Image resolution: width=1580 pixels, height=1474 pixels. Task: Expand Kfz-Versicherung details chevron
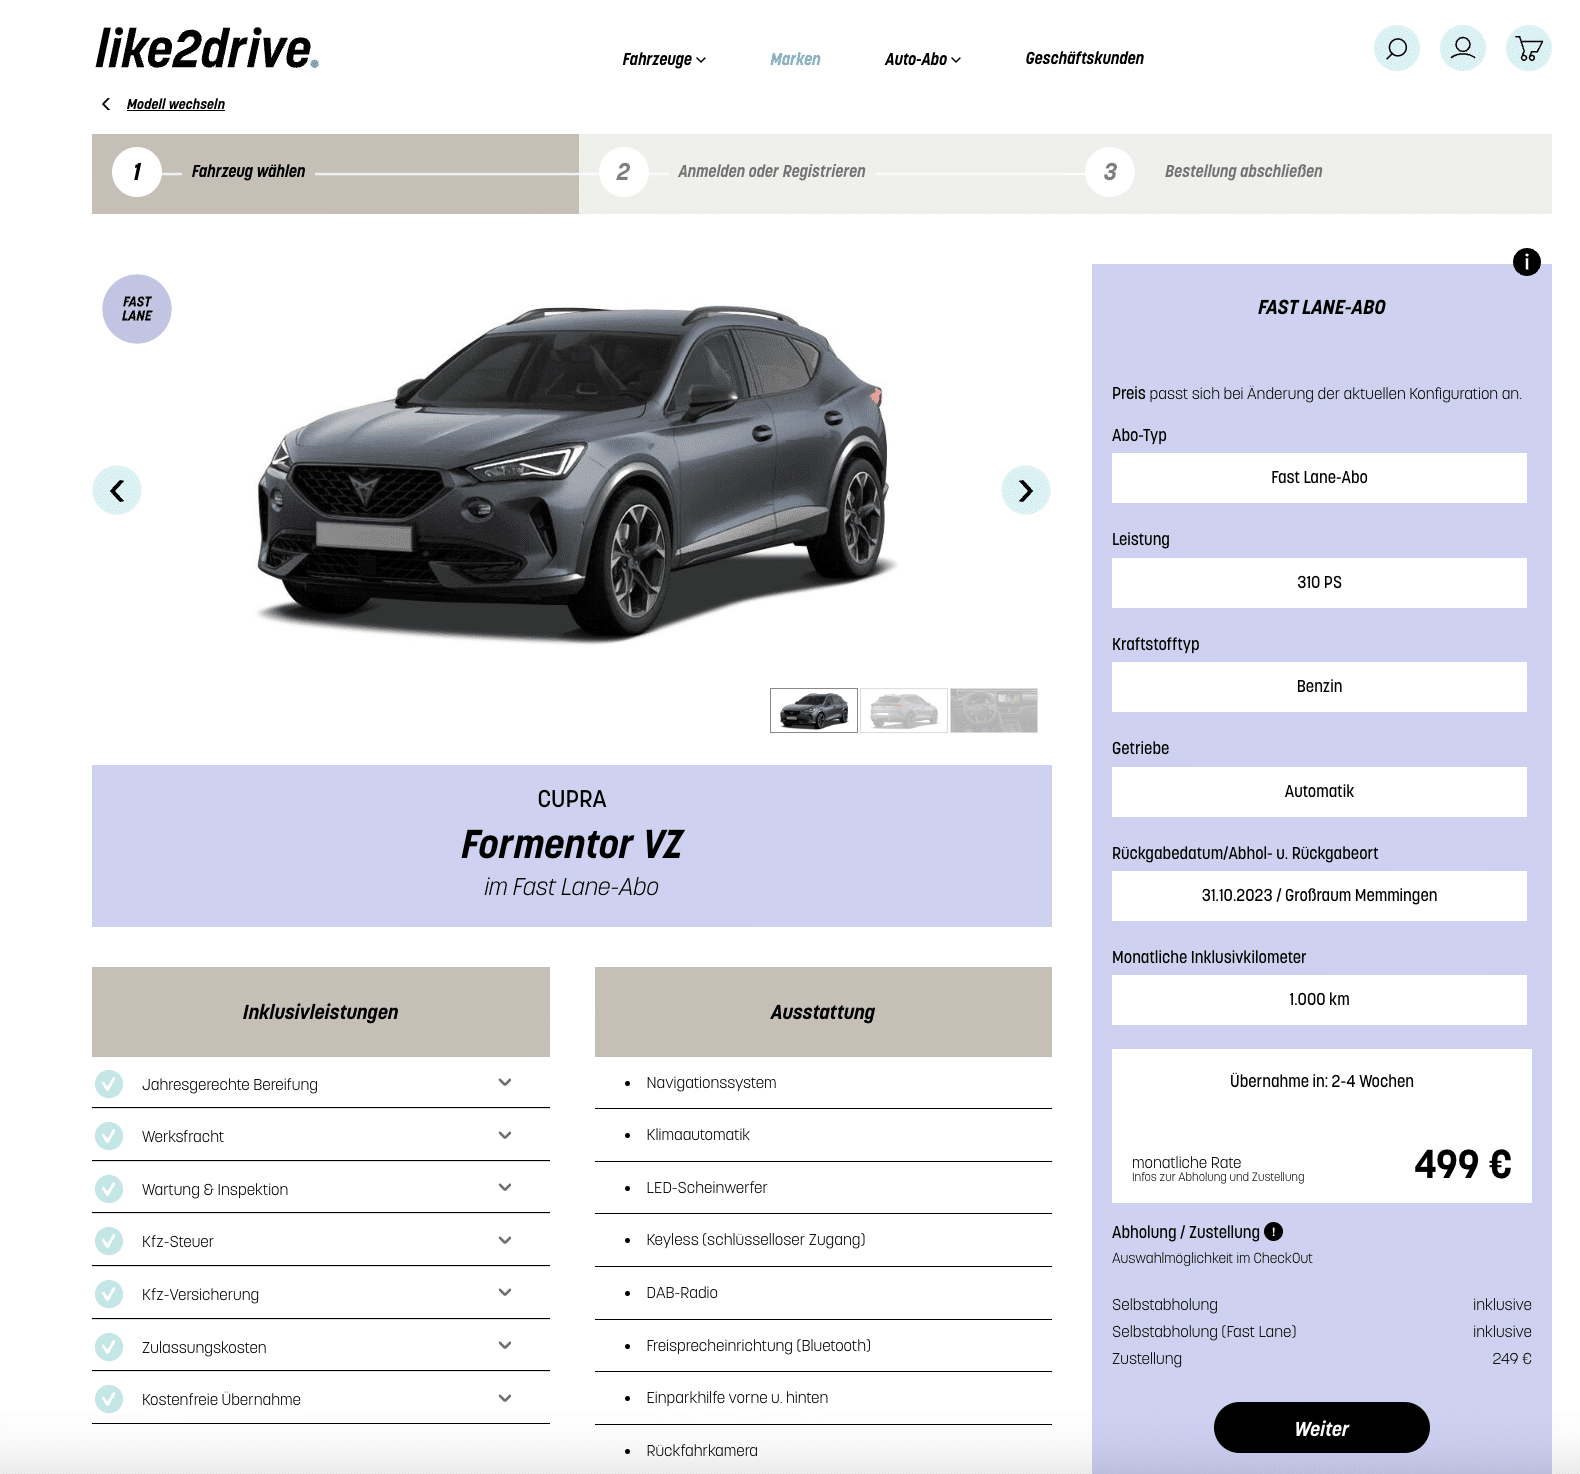coord(505,1292)
